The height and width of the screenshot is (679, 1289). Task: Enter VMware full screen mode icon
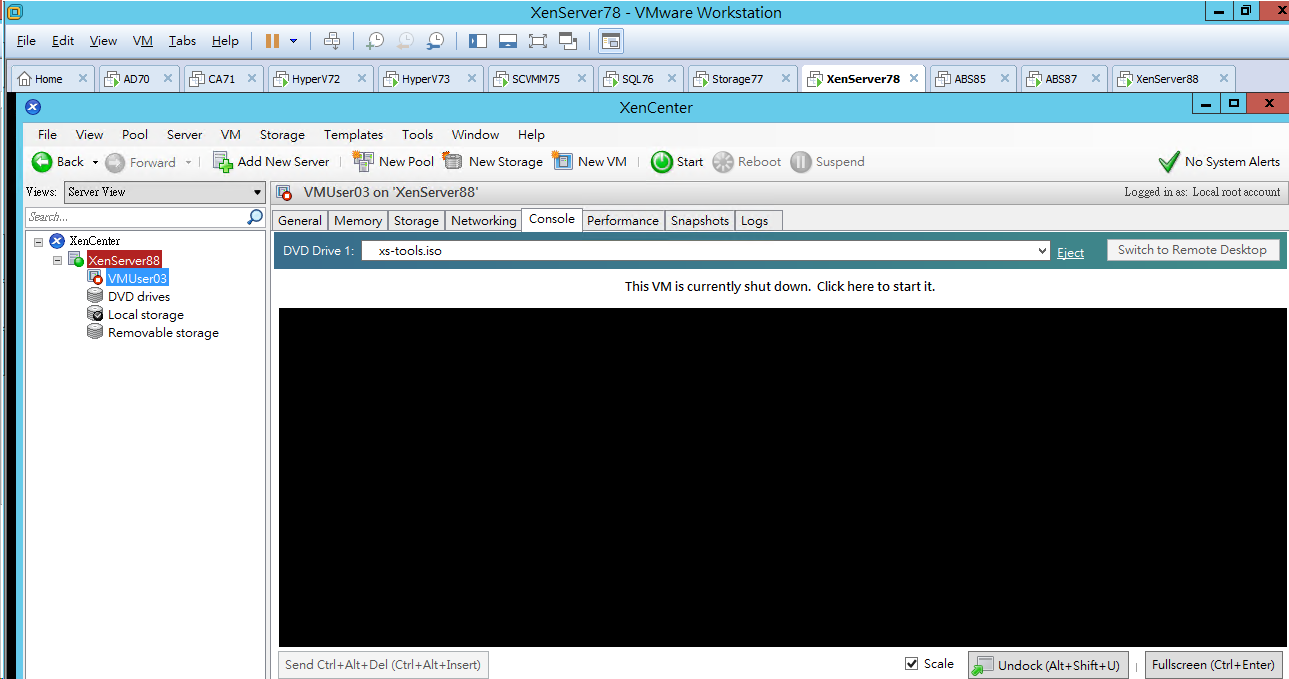[x=537, y=41]
